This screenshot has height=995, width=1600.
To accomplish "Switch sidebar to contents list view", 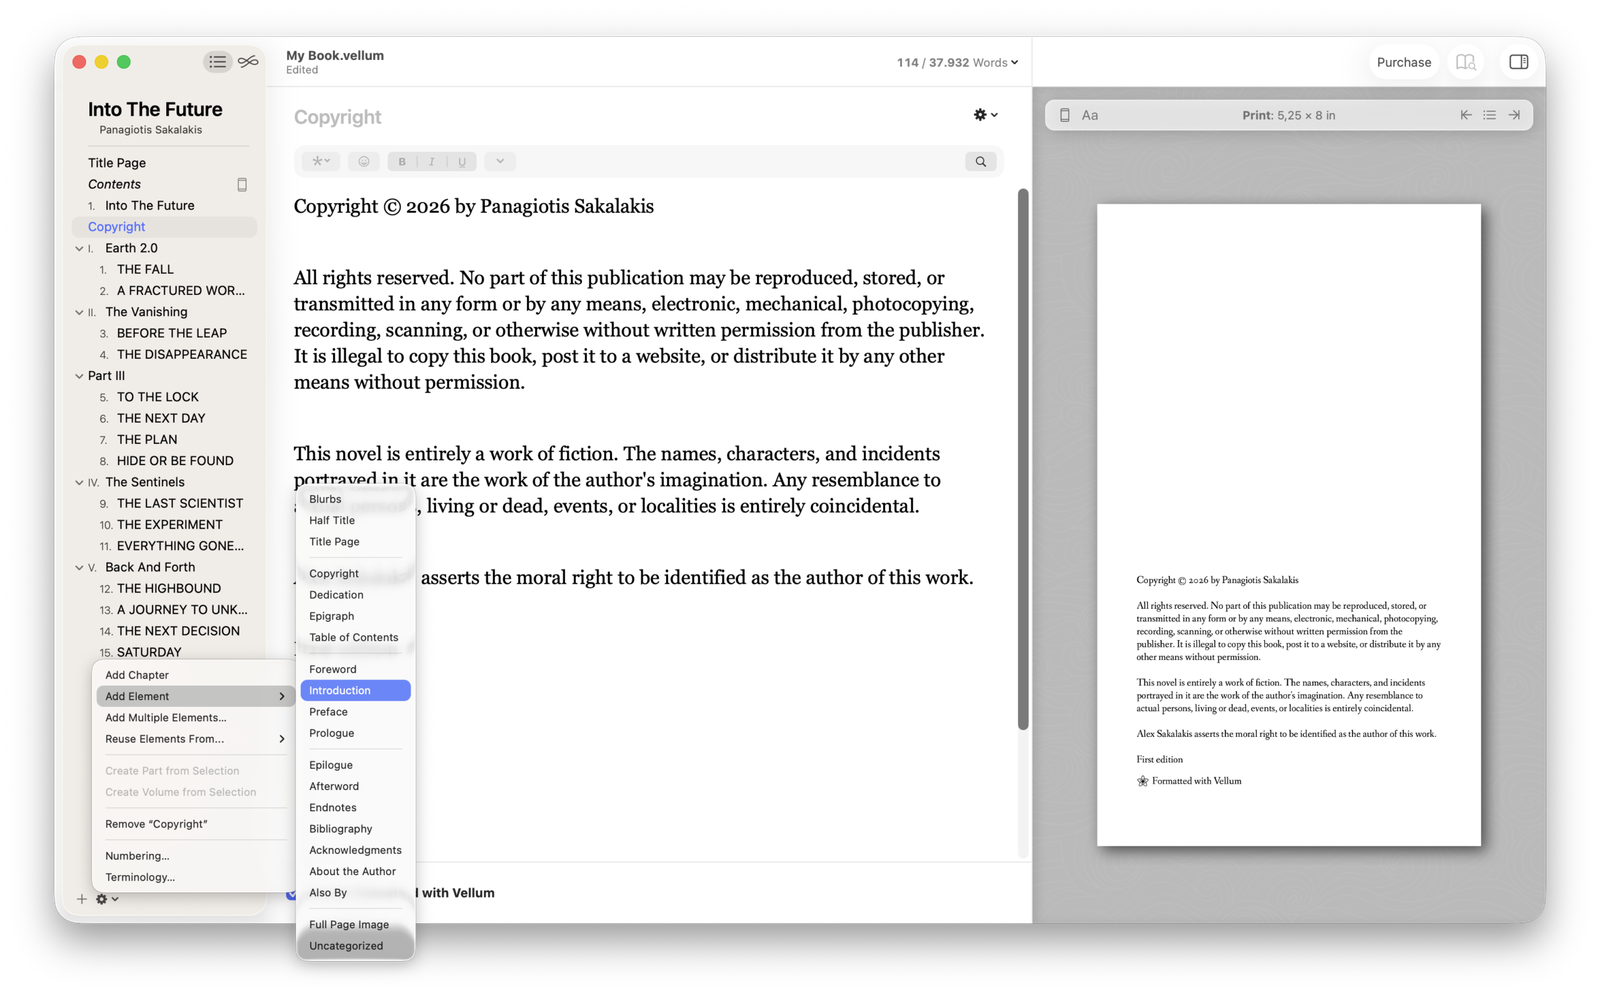I will pyautogui.click(x=217, y=62).
